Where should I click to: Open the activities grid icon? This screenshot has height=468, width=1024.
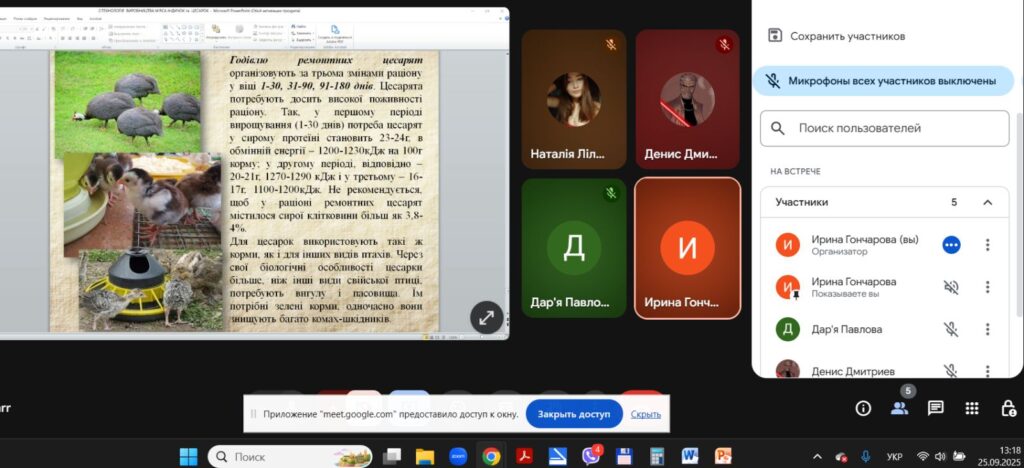click(972, 408)
